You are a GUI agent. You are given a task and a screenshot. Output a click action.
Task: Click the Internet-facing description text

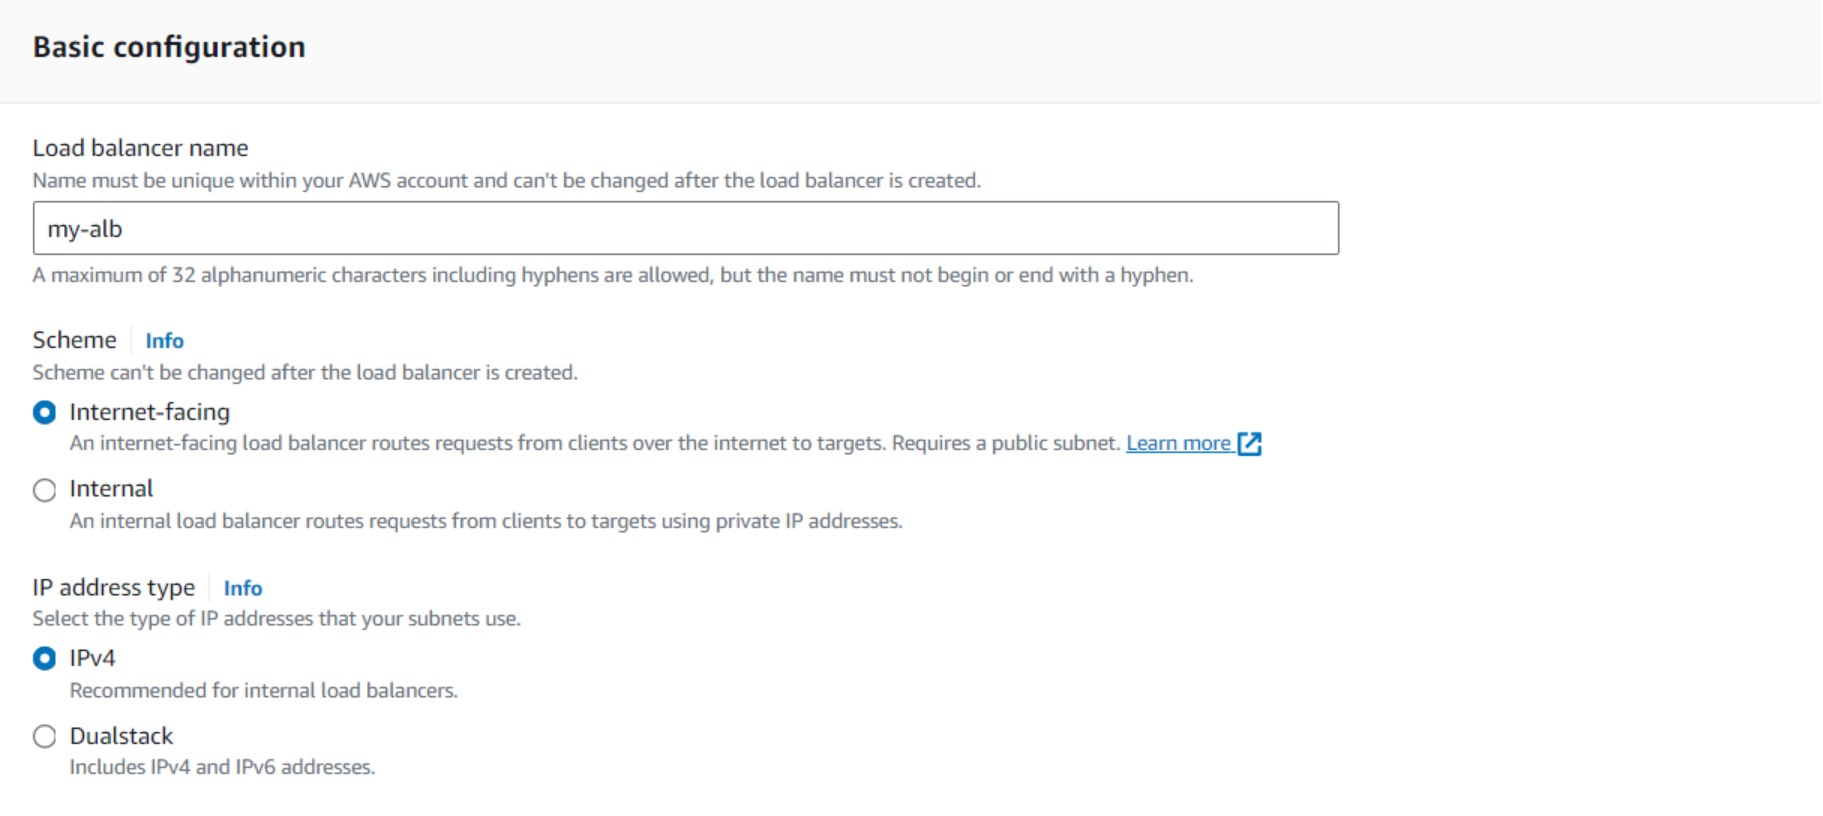click(x=594, y=443)
